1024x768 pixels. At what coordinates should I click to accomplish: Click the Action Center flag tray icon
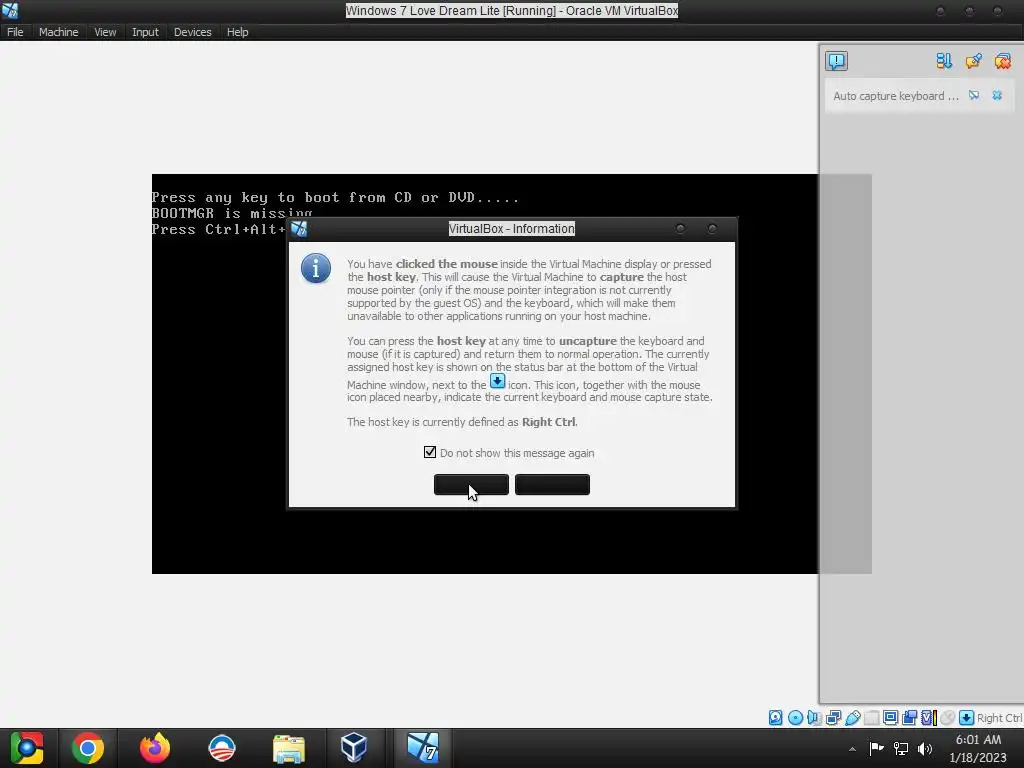point(876,748)
